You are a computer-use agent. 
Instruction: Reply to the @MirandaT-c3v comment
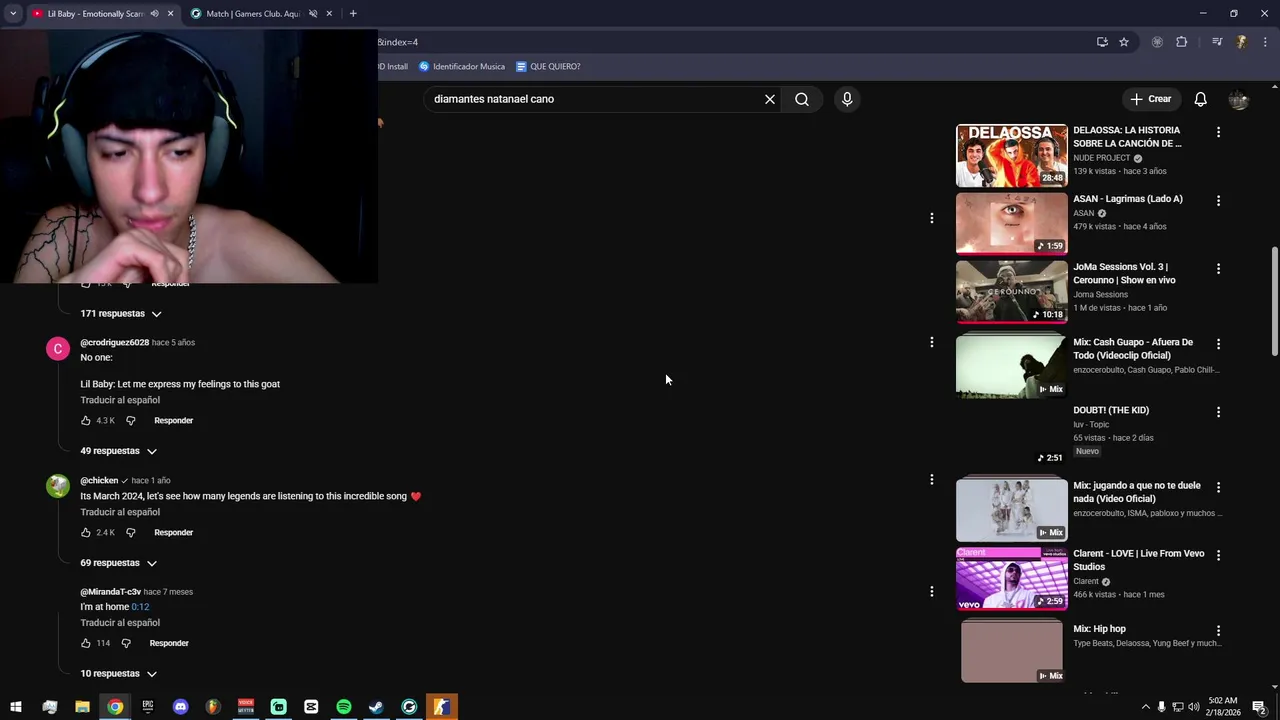[x=169, y=643]
